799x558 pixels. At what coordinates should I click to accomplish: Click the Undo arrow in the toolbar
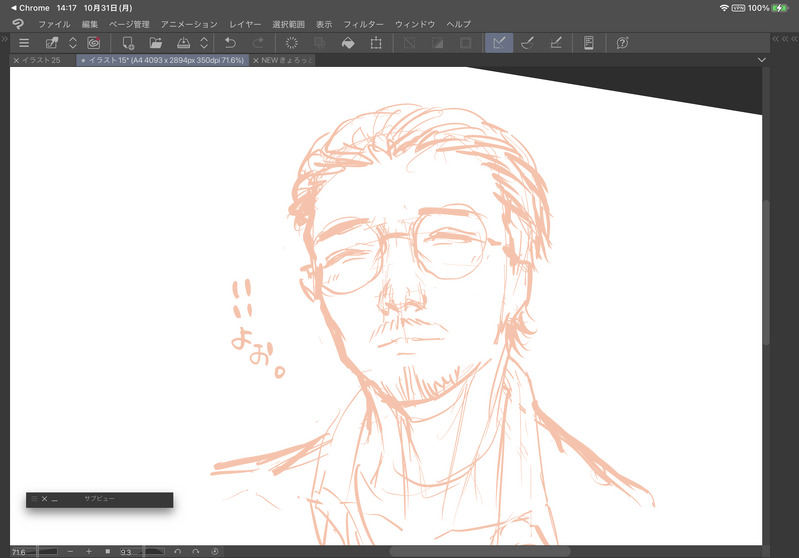coord(231,43)
